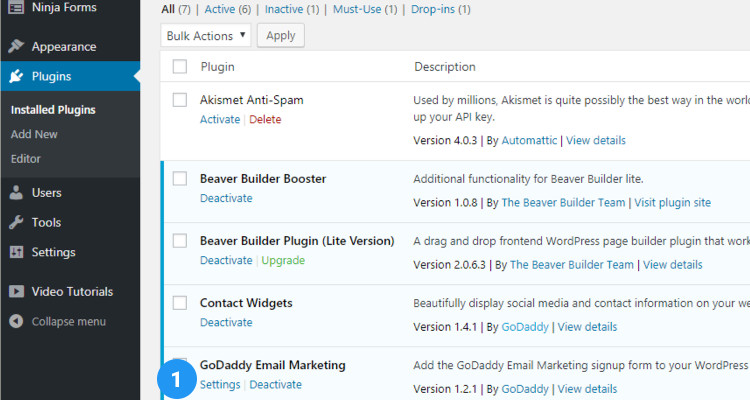Click Upgrade for Beaver Builder Plugin

click(x=283, y=260)
